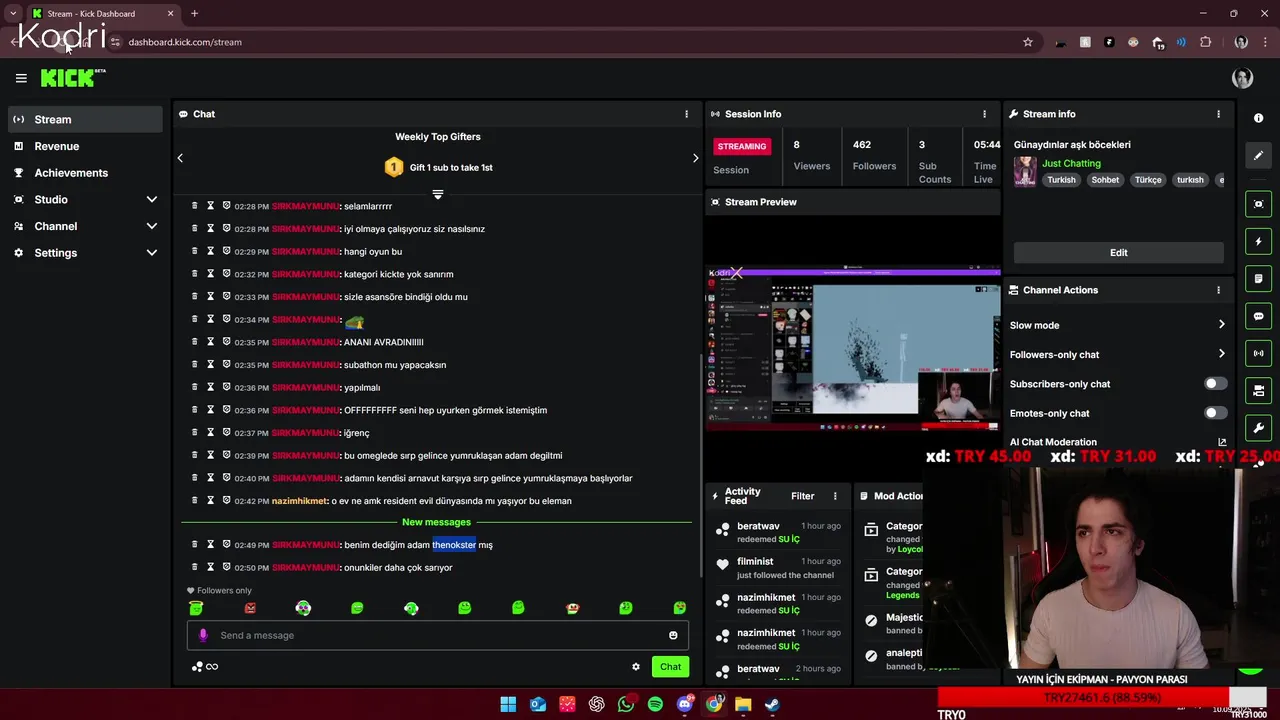Screen dimensions: 1280x720
Task: Open Chat panel three-dot options
Action: pos(686,114)
